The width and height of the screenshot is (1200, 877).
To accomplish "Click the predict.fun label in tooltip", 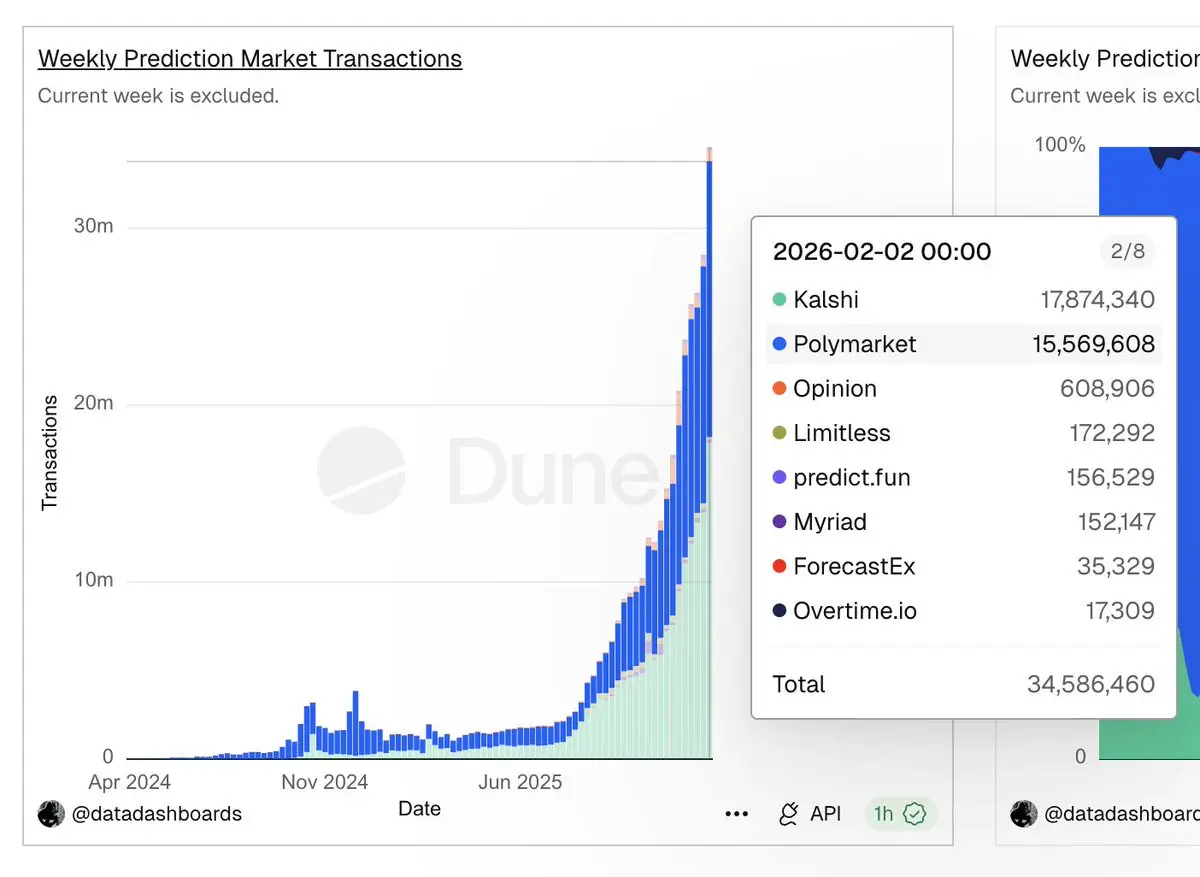I will click(852, 477).
